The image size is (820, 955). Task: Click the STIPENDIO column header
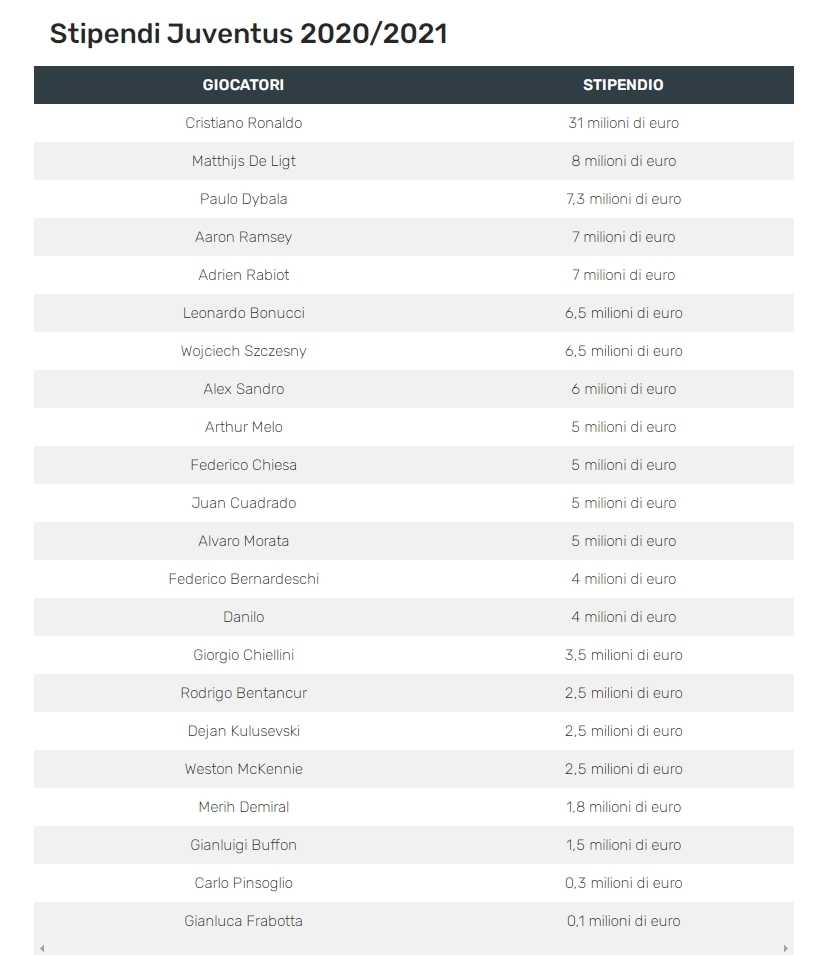coord(623,85)
